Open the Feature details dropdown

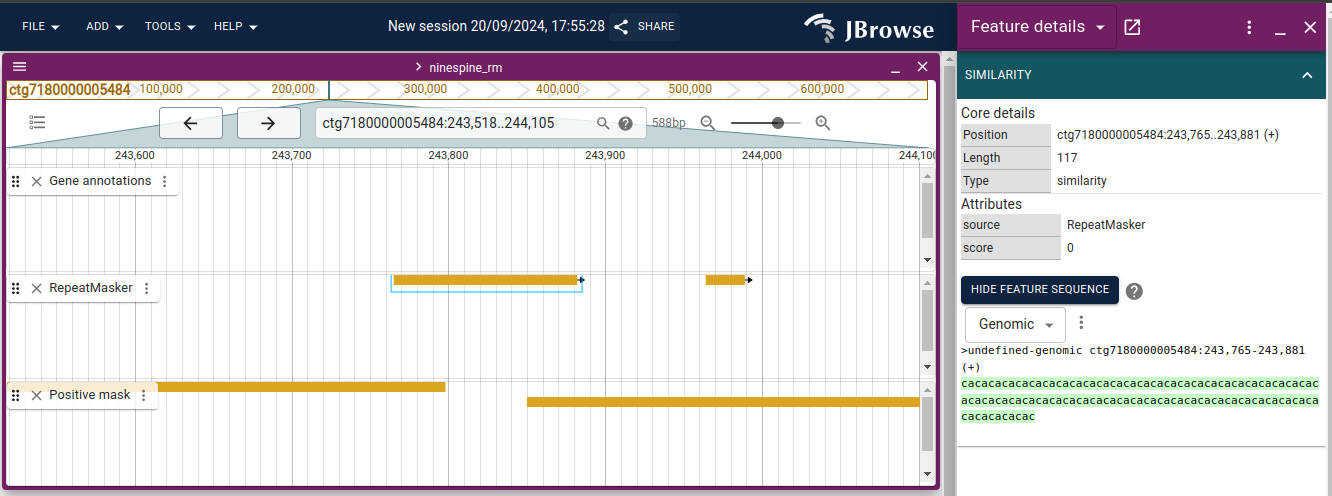click(1038, 27)
